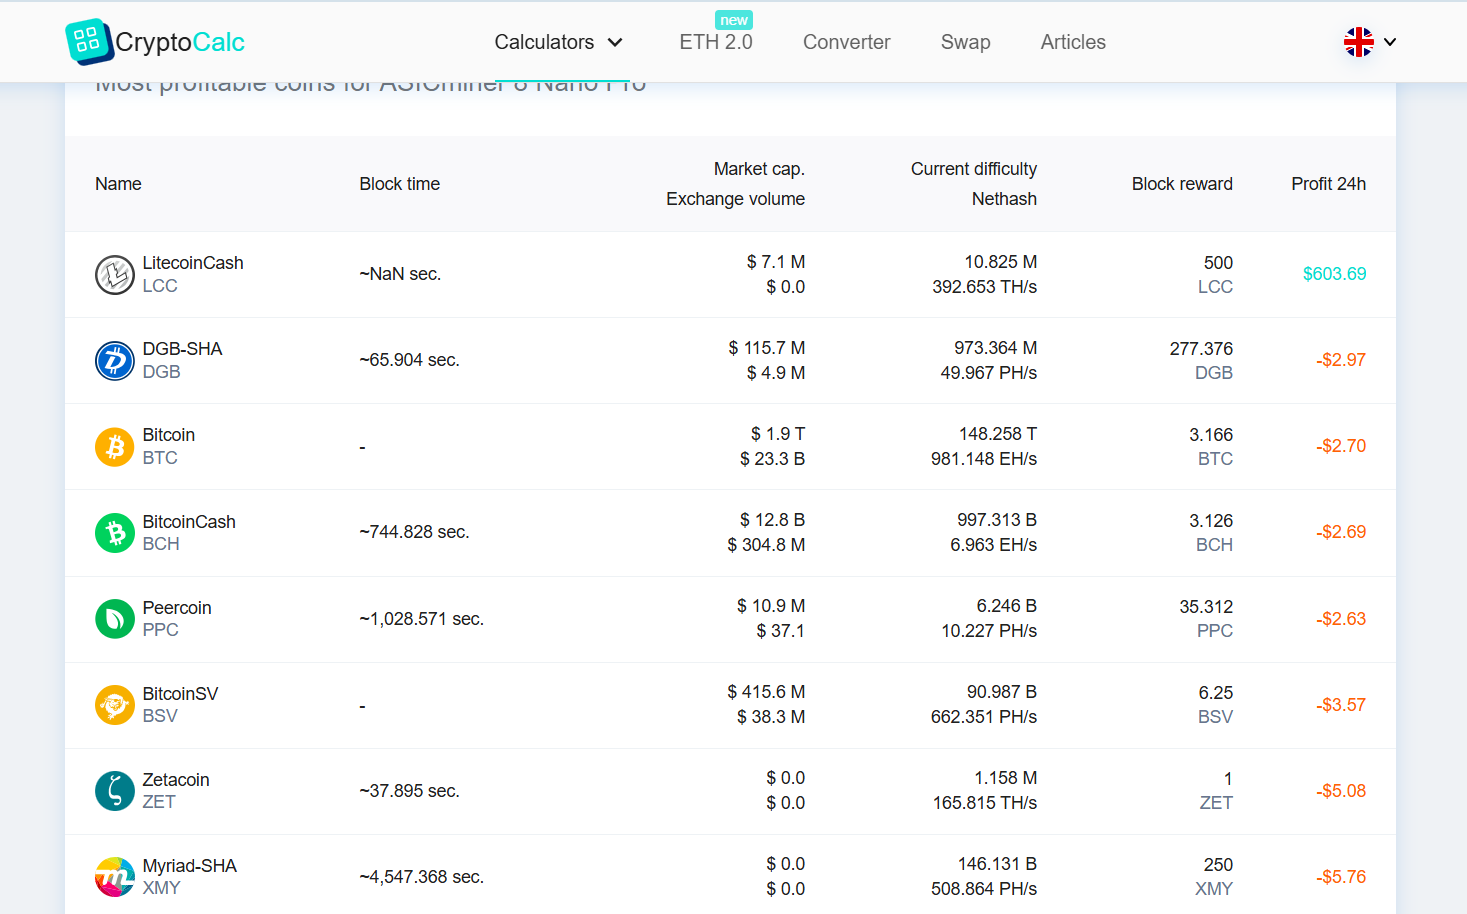The height and width of the screenshot is (914, 1467).
Task: Select the DGB-SHA DigiByte icon
Action: 114,360
